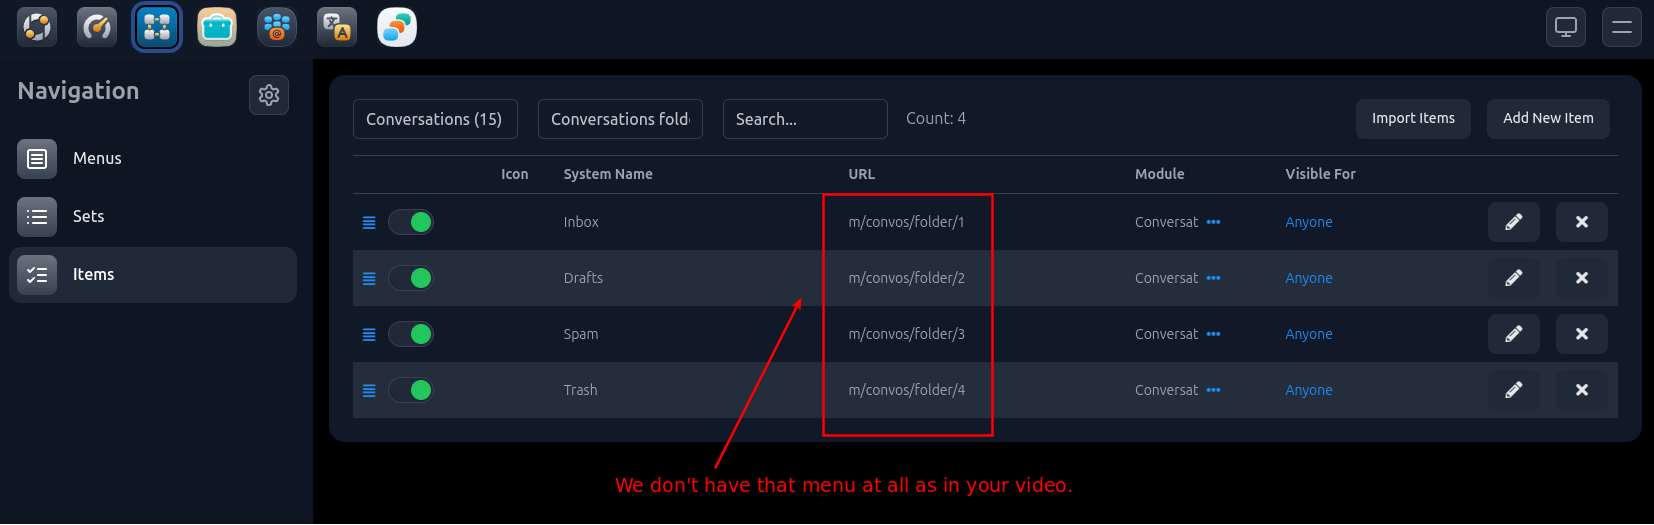This screenshot has width=1654, height=525.
Task: Toggle off the Spam item switch
Action: point(411,334)
